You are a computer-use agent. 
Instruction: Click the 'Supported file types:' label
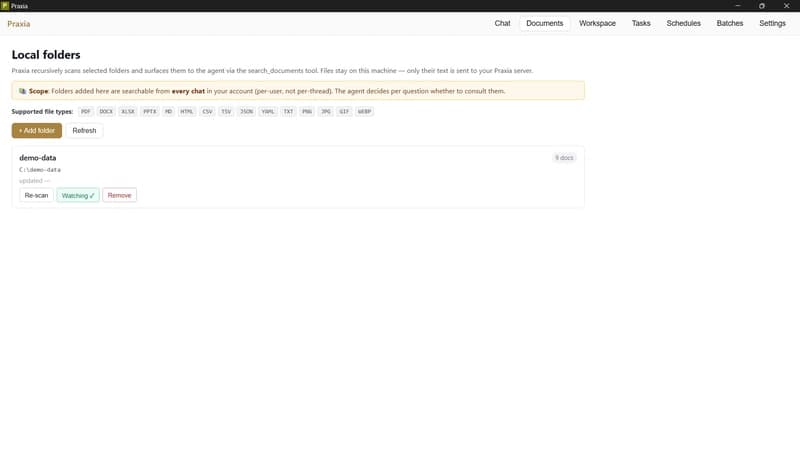click(x=42, y=112)
